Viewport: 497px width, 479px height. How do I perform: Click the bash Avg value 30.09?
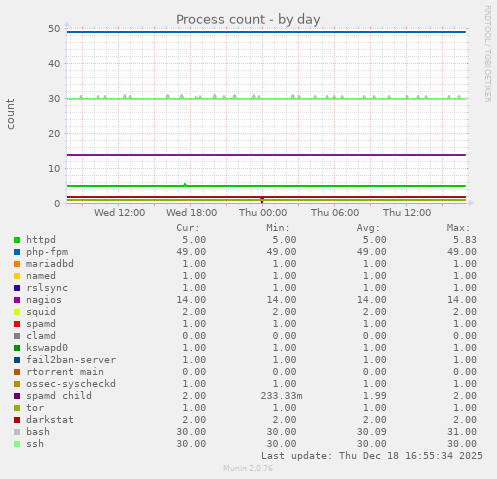[372, 432]
